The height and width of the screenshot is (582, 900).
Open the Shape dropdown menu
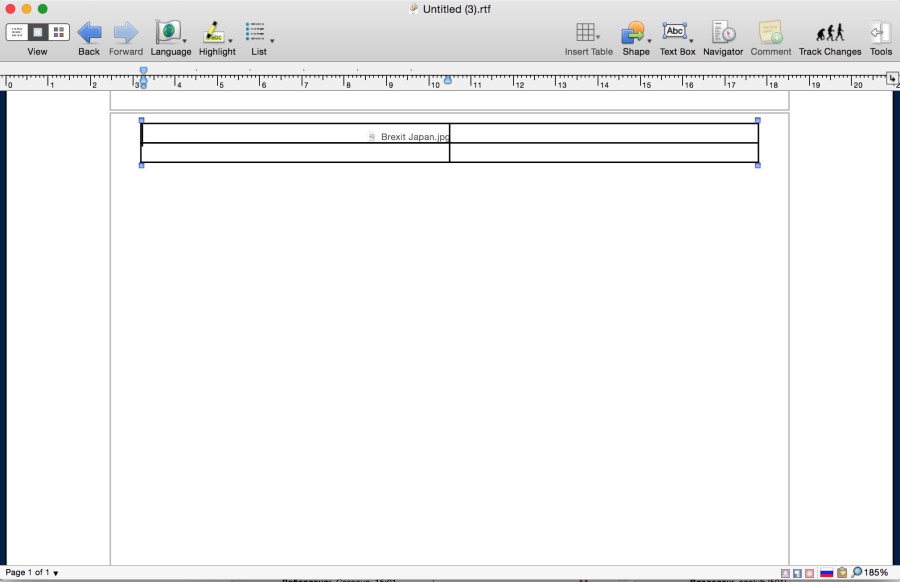tap(650, 41)
